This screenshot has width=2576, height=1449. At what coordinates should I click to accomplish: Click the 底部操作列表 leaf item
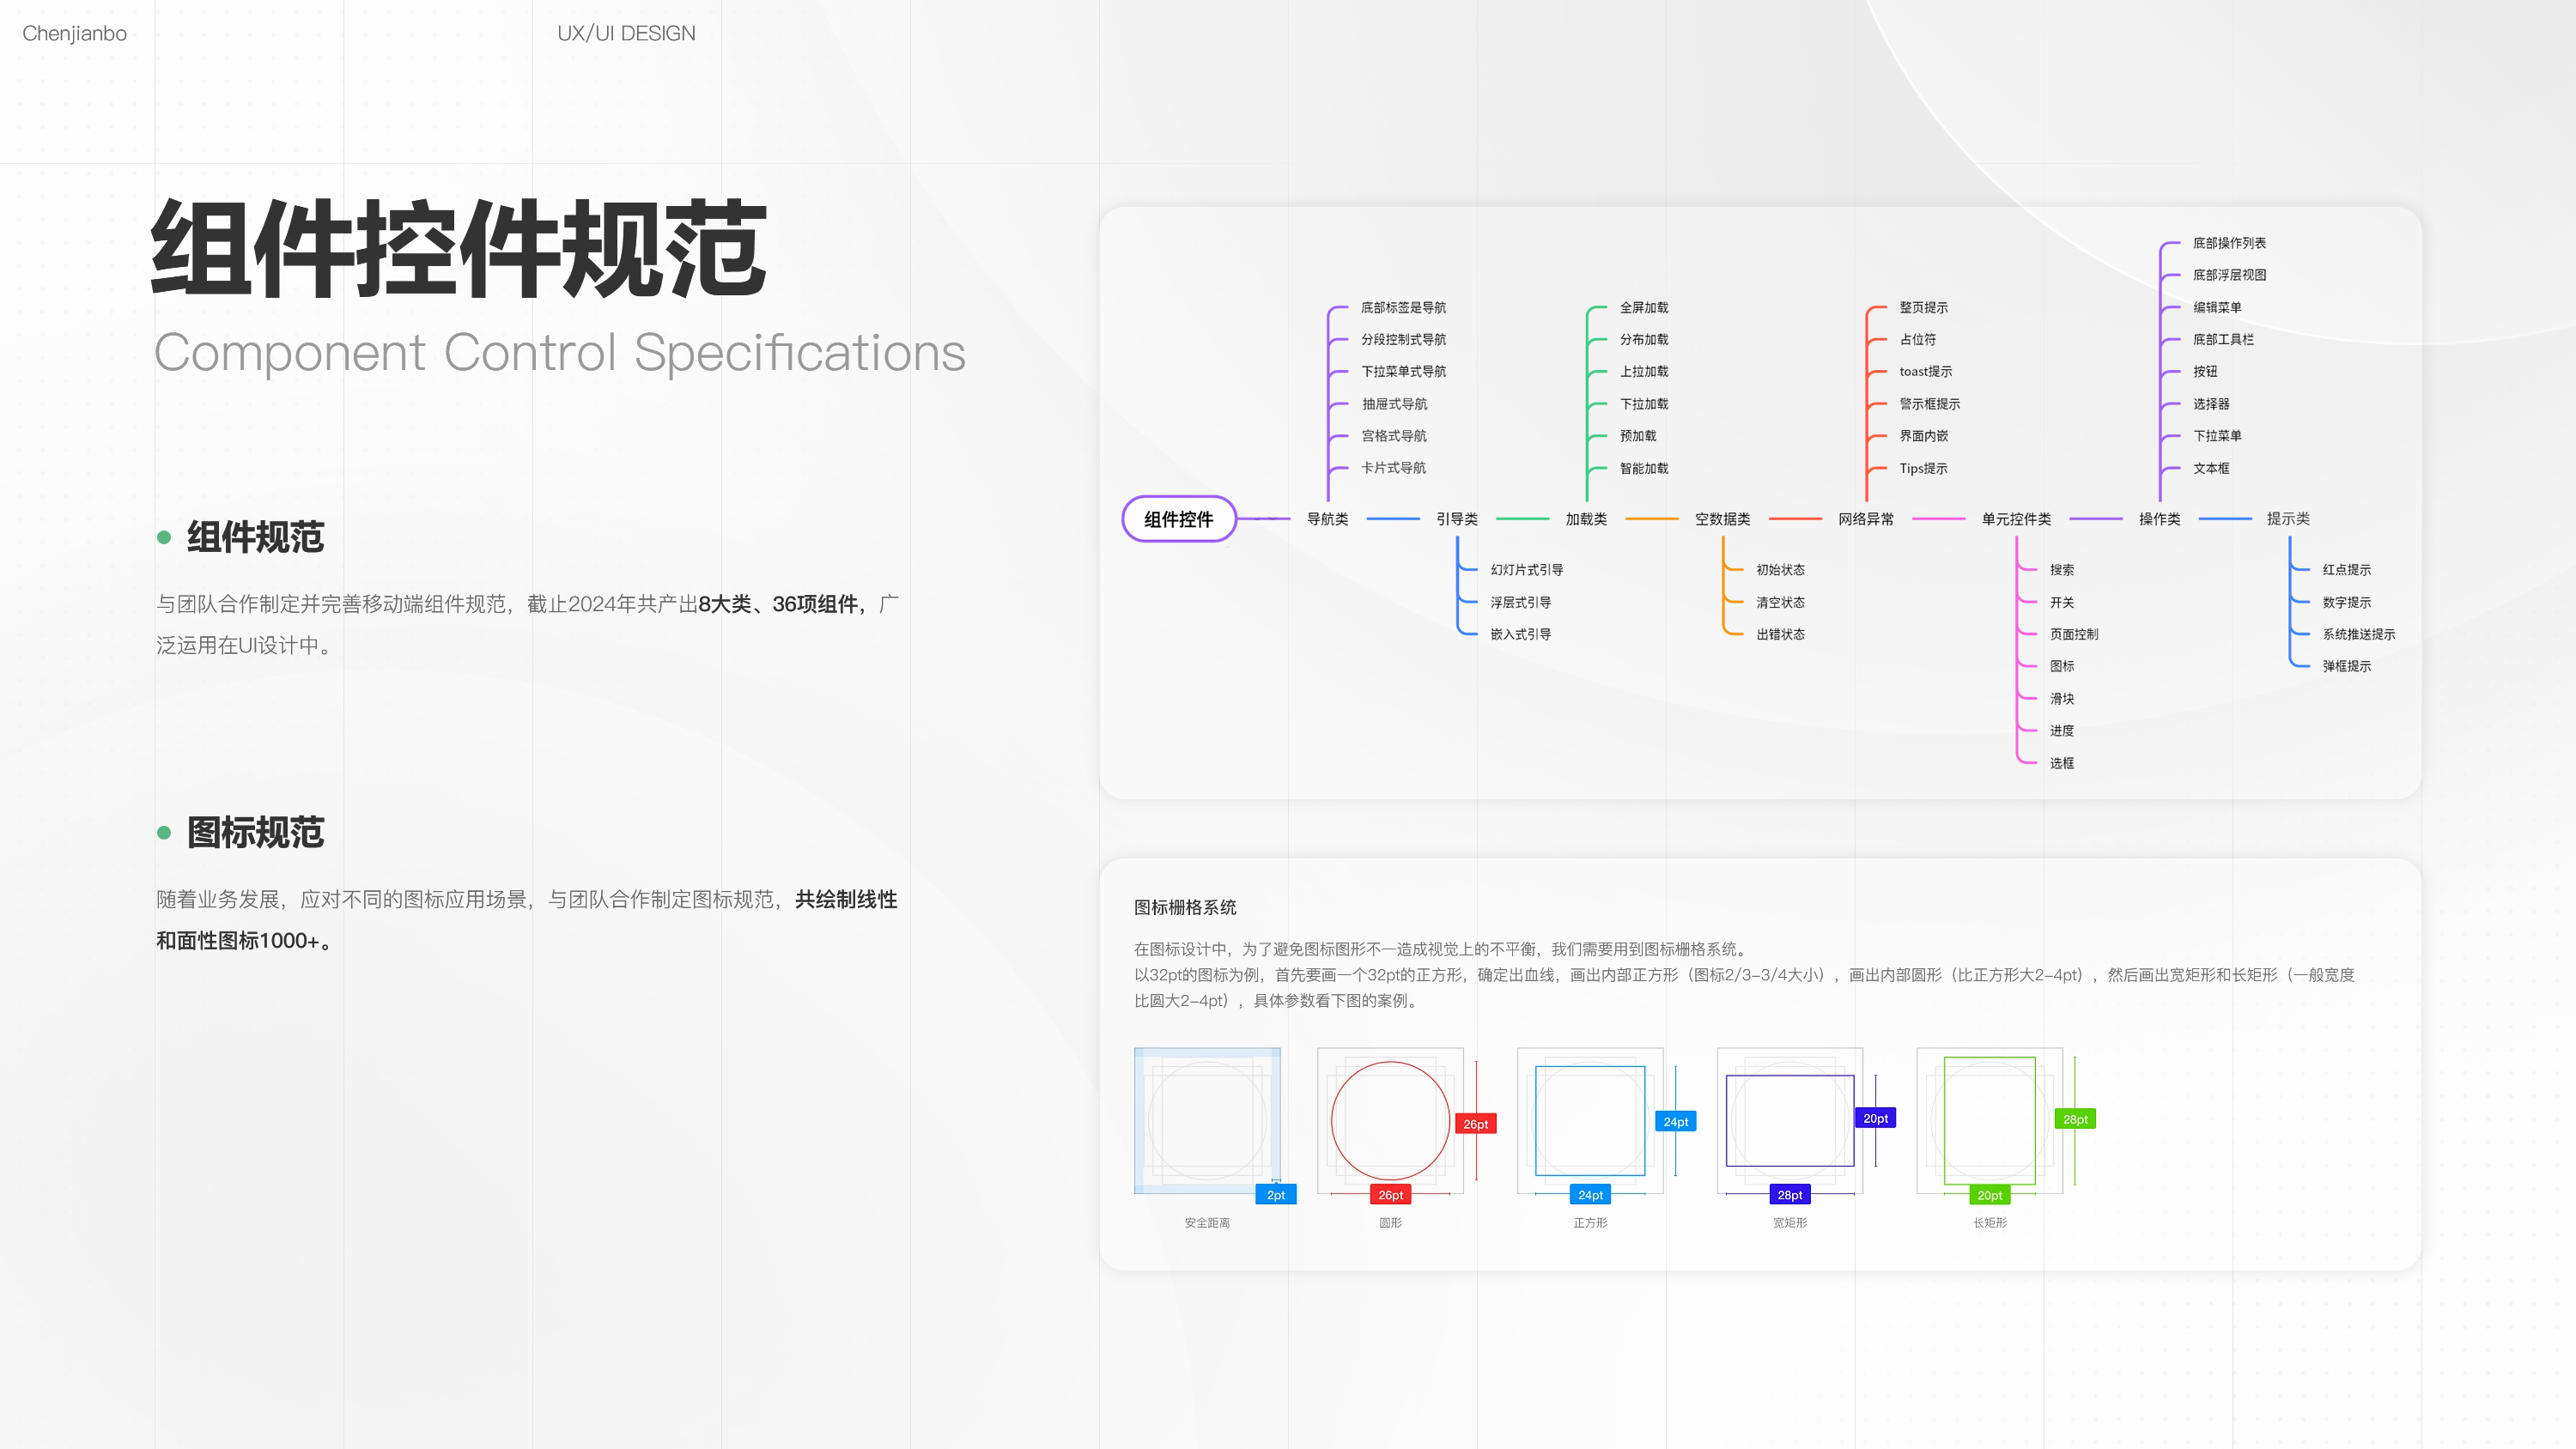(x=2228, y=243)
